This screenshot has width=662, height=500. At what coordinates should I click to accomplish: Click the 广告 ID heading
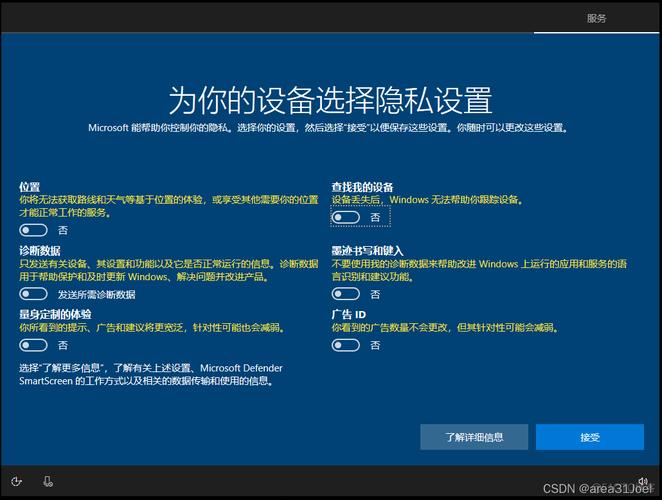(349, 314)
